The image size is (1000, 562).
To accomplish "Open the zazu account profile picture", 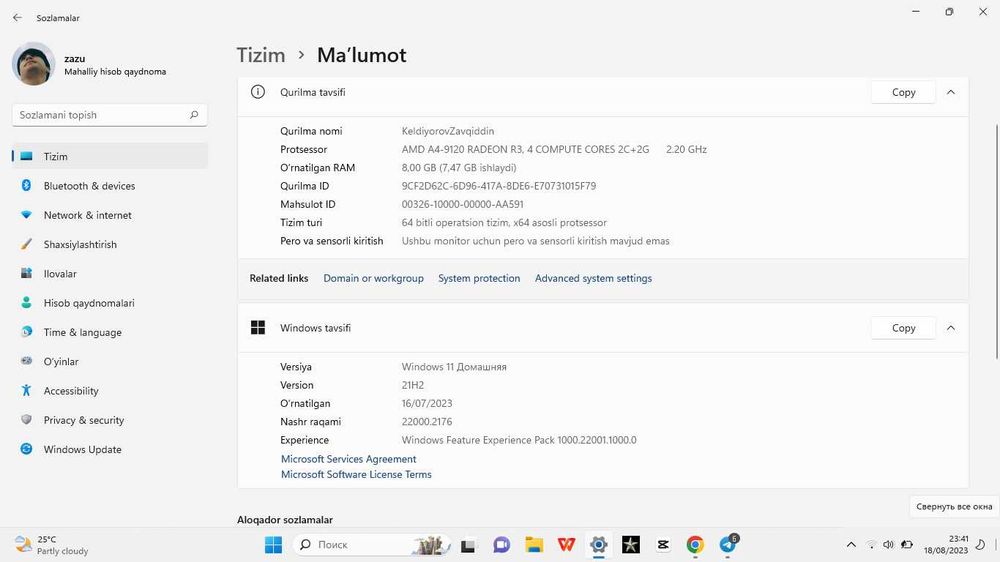I will tap(33, 64).
